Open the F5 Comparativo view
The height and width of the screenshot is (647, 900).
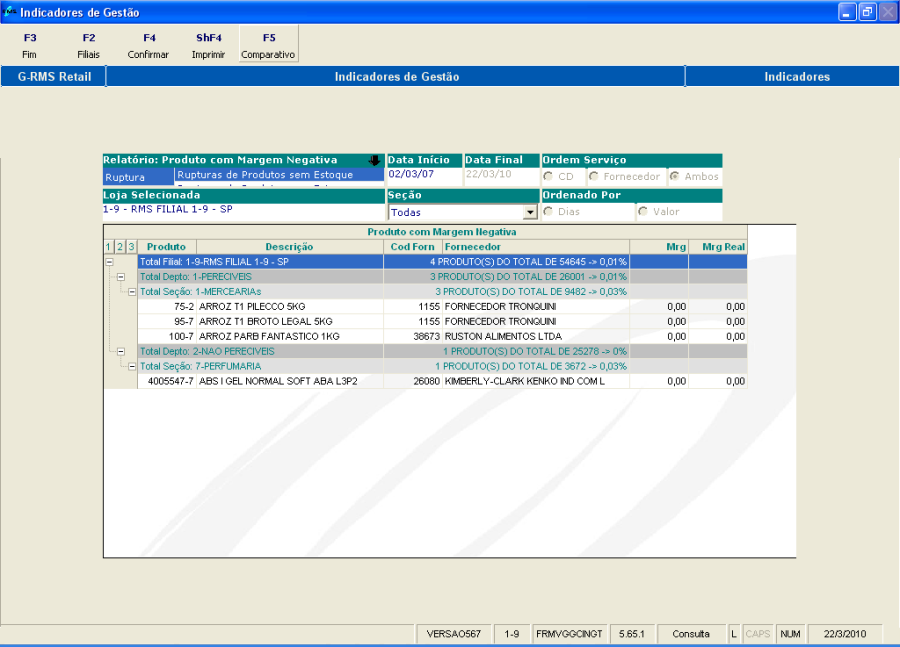point(269,44)
